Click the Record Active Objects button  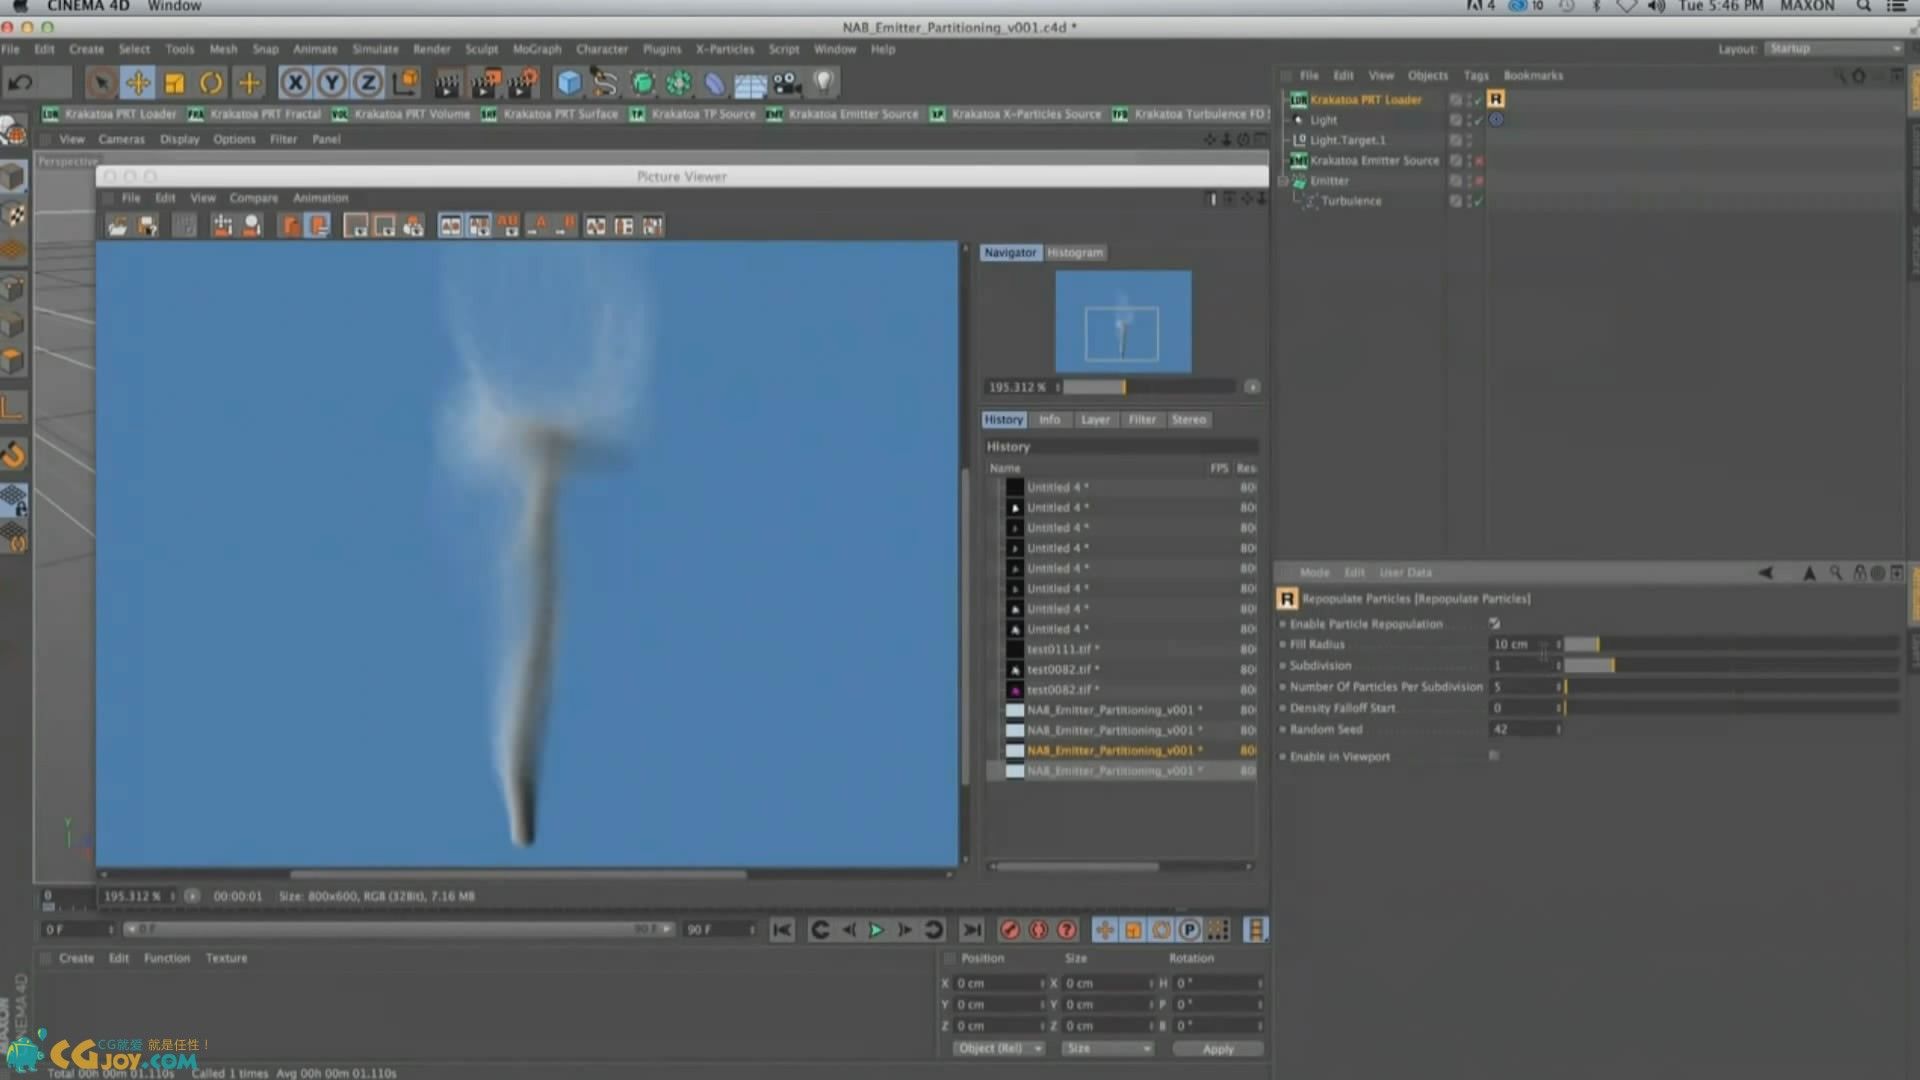1010,930
